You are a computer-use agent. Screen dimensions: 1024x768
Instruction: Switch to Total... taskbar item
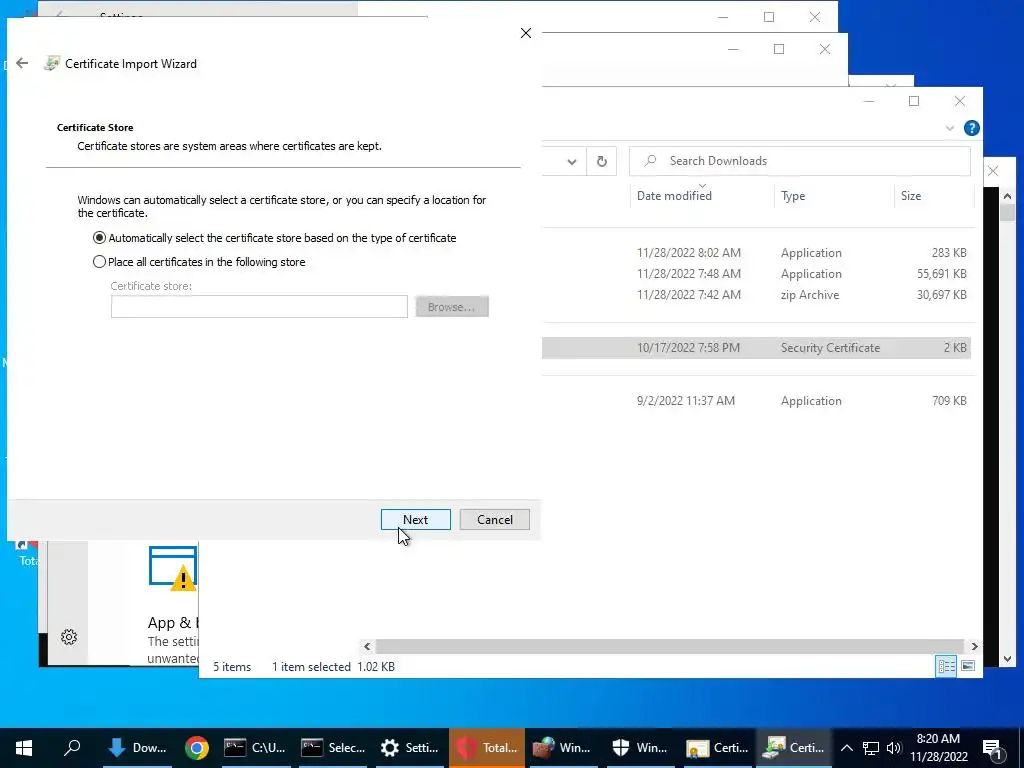click(487, 748)
